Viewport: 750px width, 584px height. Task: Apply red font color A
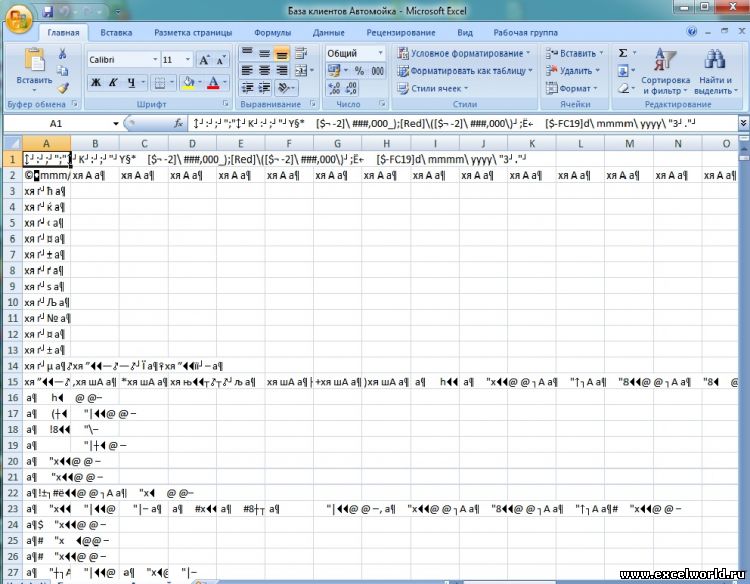[x=213, y=83]
